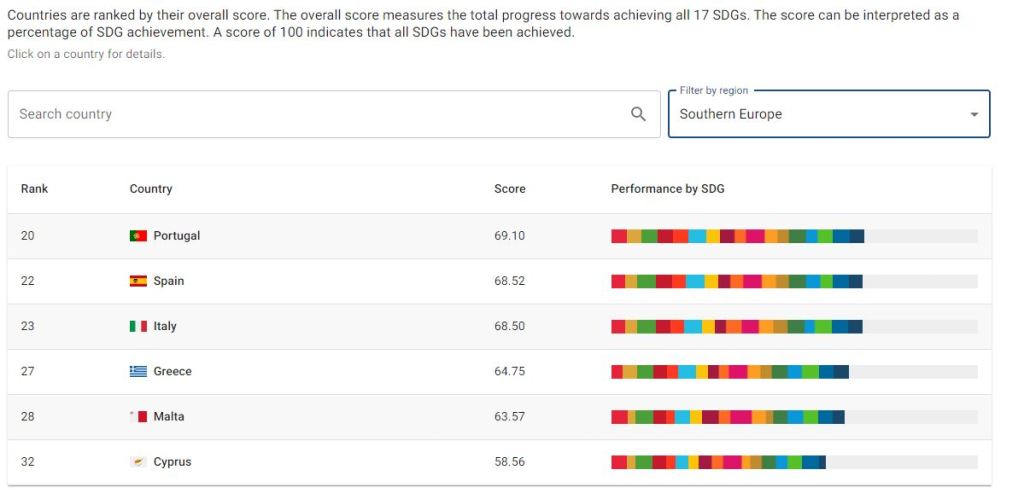Click the search magnifier icon

(638, 114)
